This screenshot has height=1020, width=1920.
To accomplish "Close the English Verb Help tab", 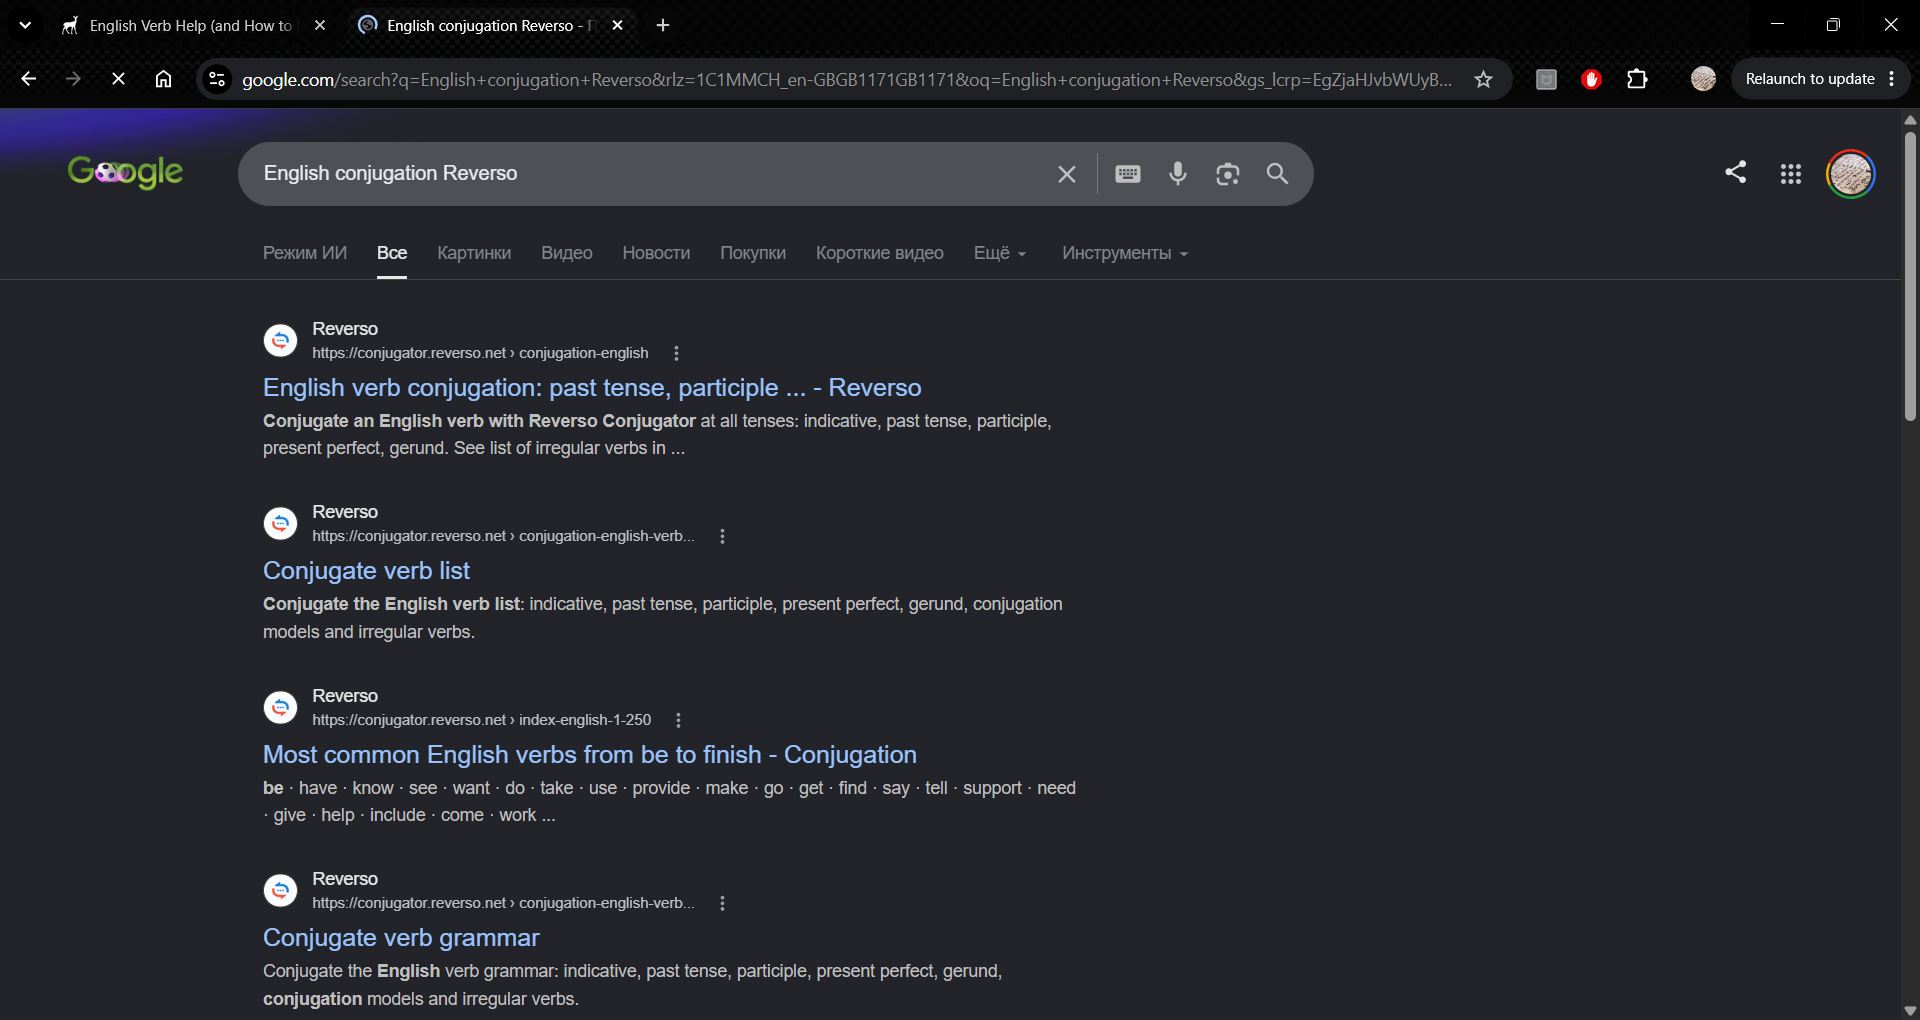I will [x=320, y=25].
